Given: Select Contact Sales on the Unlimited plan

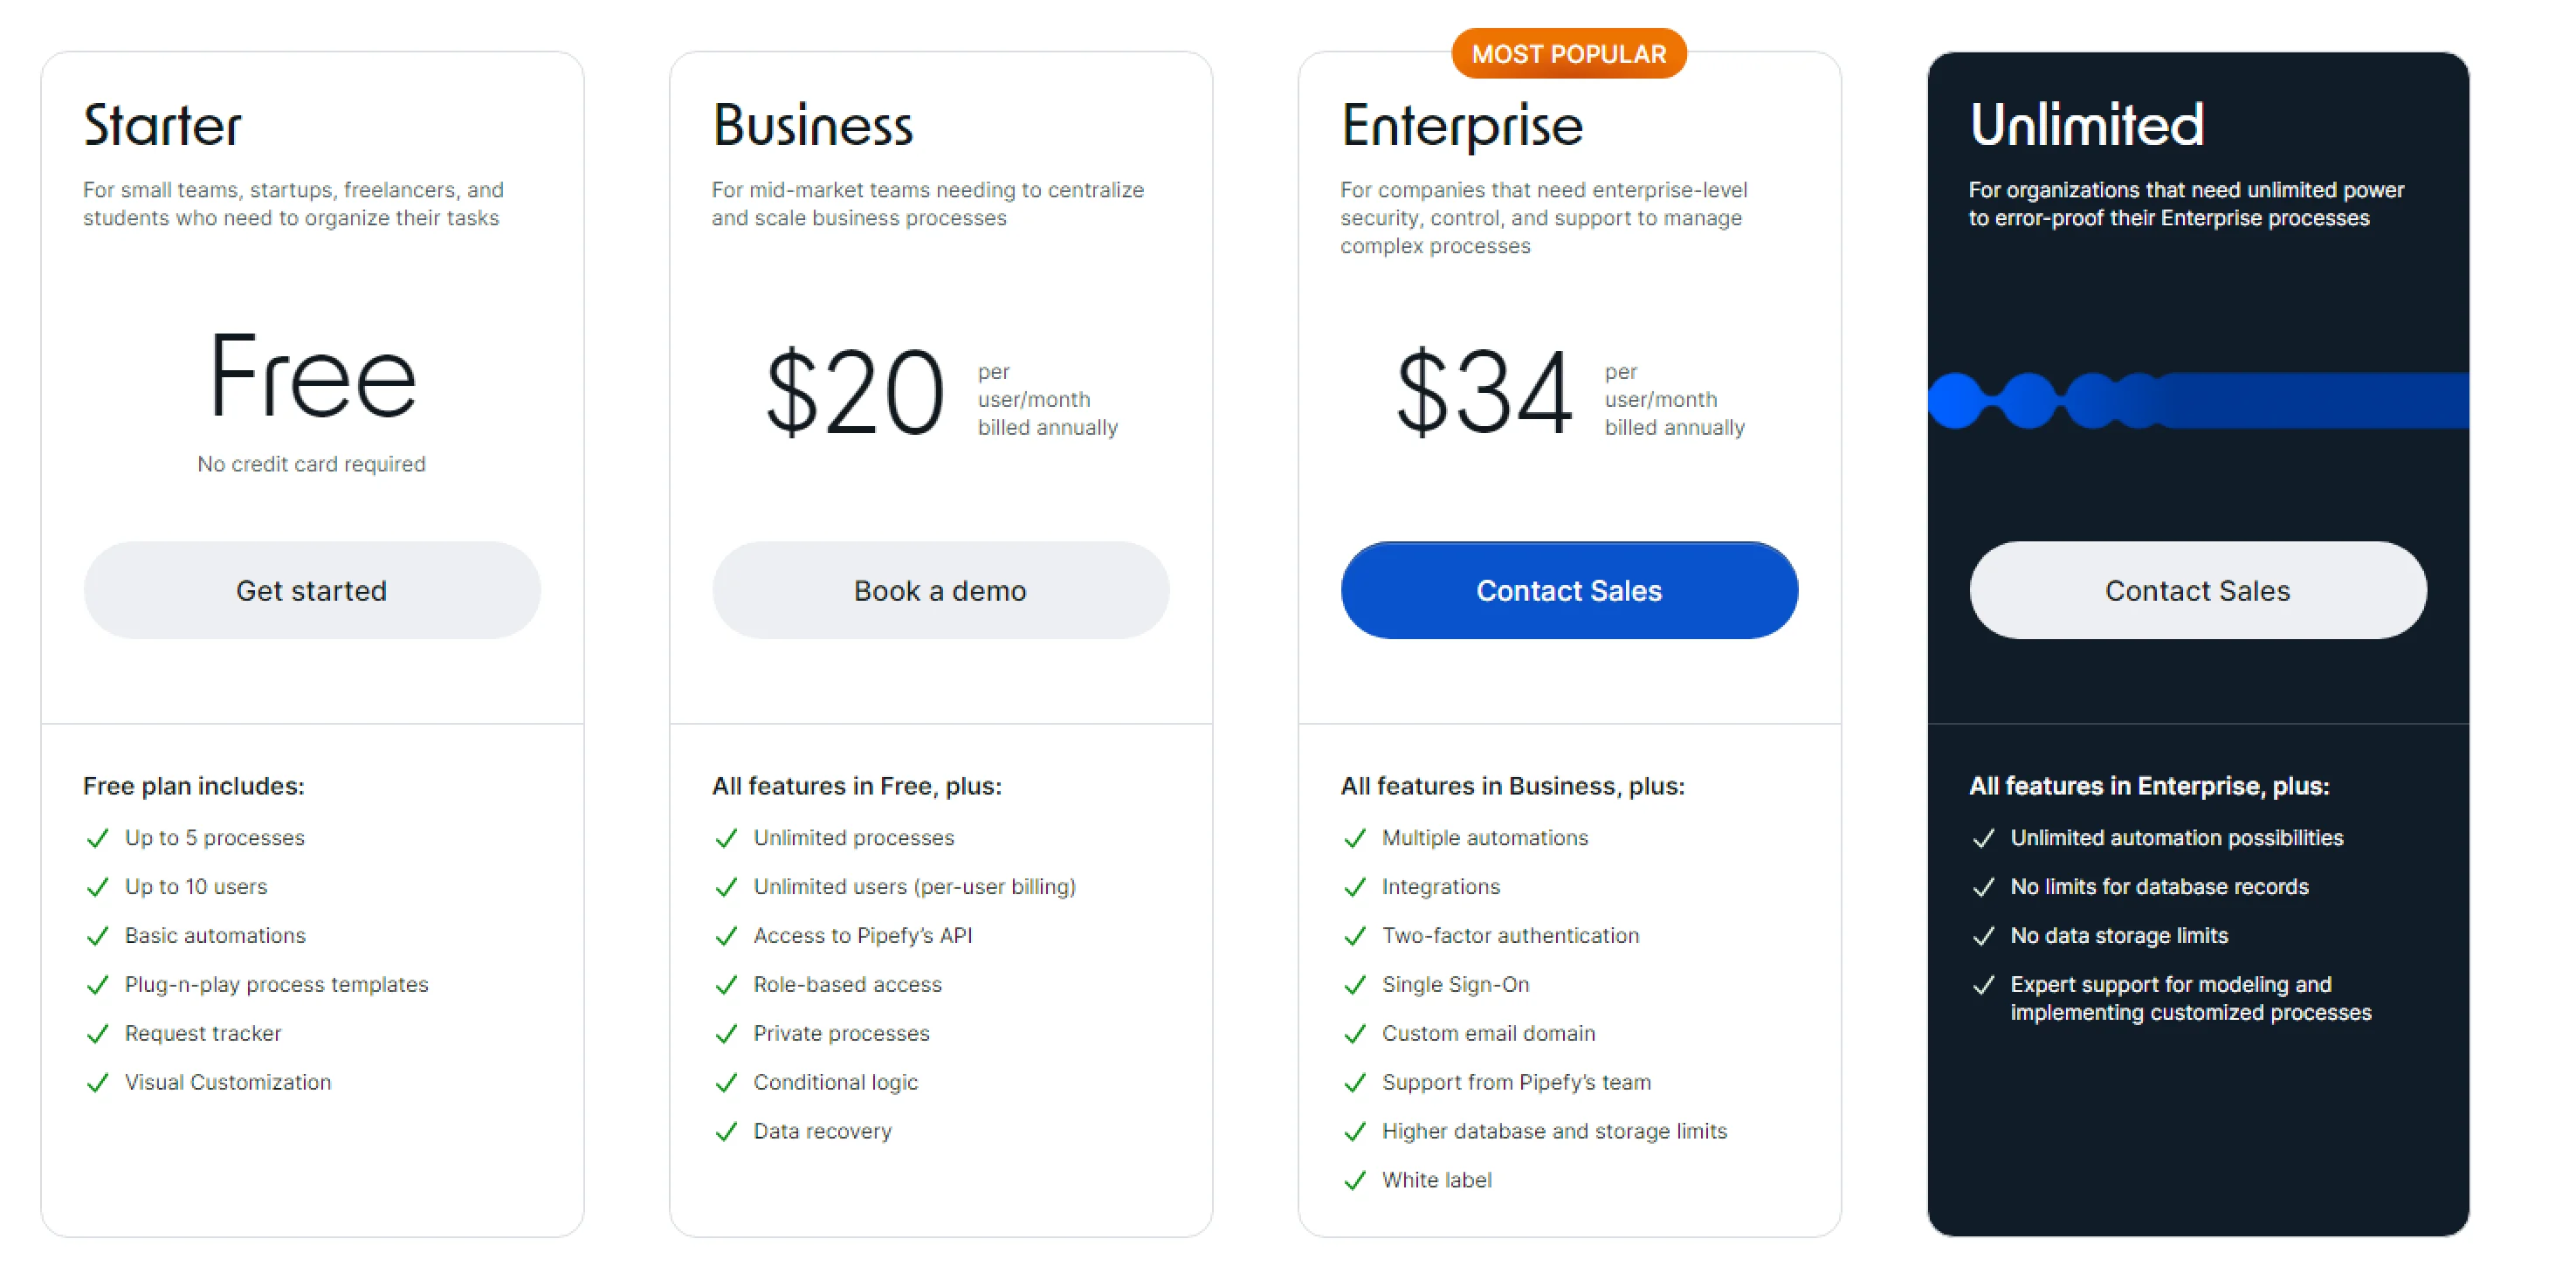Looking at the screenshot, I should [2196, 590].
